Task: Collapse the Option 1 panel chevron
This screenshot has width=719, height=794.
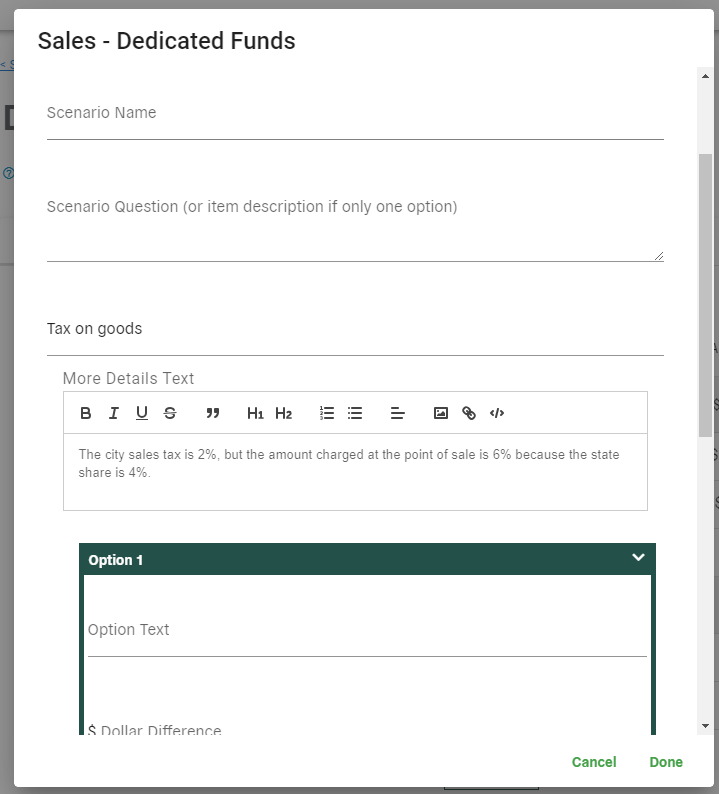Action: coord(638,557)
